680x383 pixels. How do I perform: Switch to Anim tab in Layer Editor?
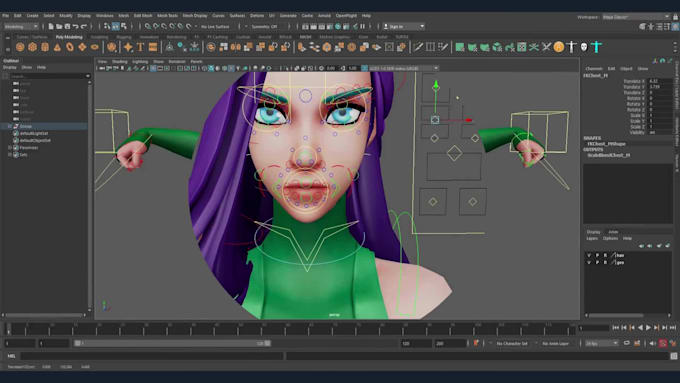point(613,232)
